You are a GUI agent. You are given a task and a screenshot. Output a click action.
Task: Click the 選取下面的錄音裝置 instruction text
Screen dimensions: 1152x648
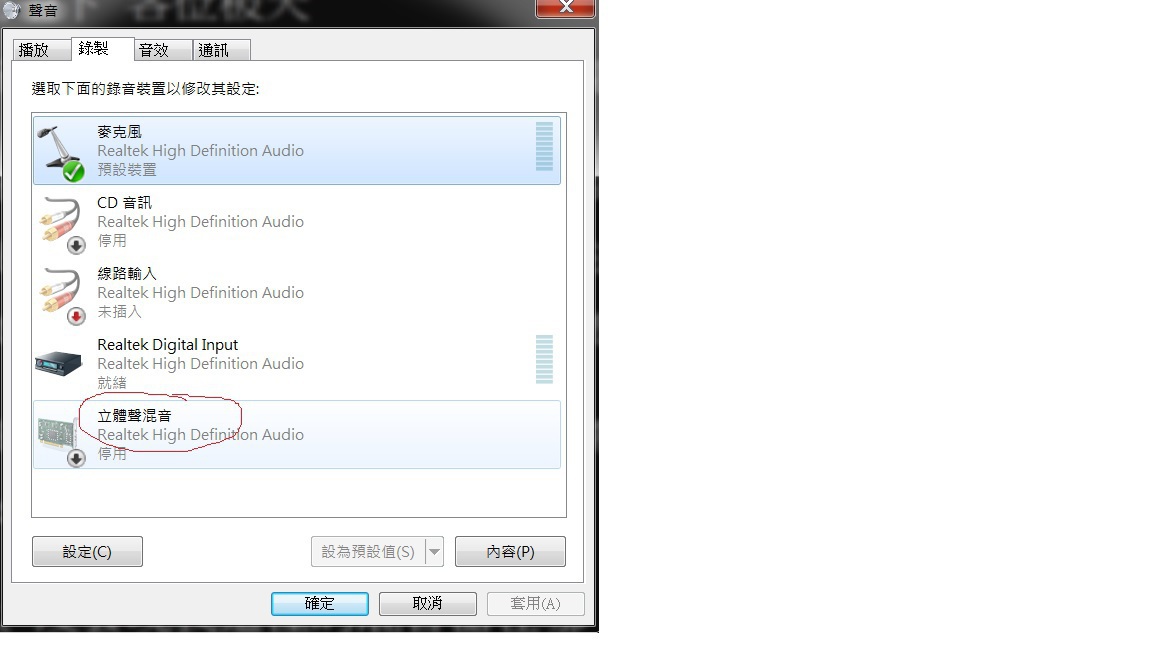click(145, 89)
